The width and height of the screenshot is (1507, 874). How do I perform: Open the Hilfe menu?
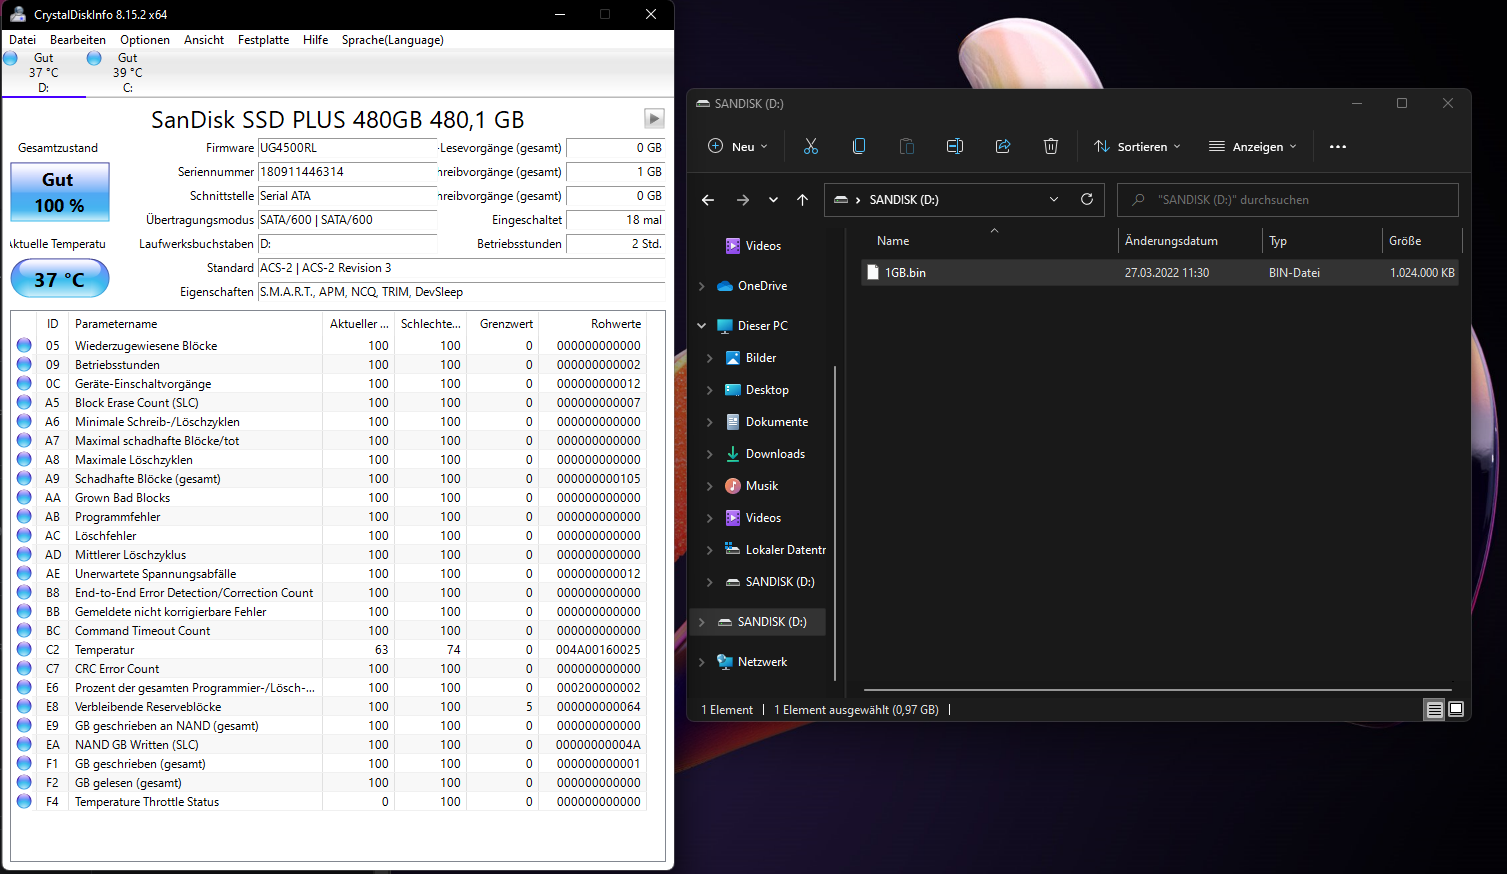click(x=316, y=40)
